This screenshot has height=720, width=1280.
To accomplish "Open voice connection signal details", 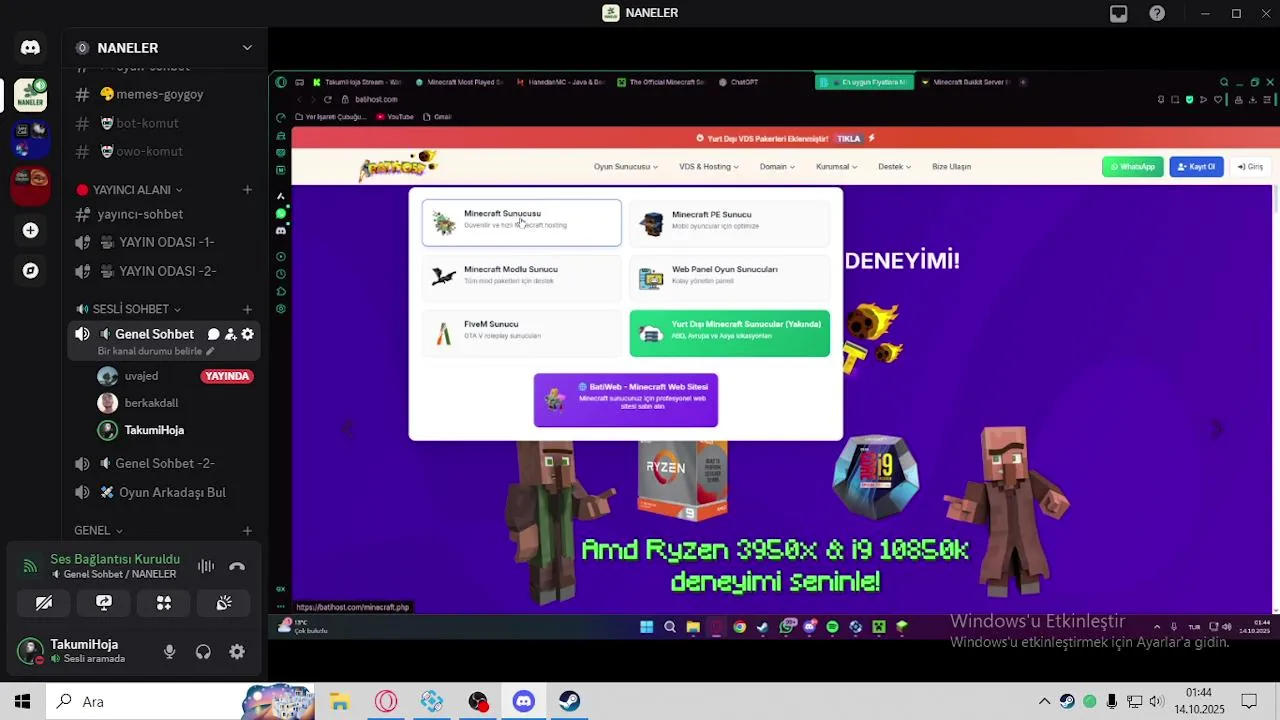I will tap(30, 566).
